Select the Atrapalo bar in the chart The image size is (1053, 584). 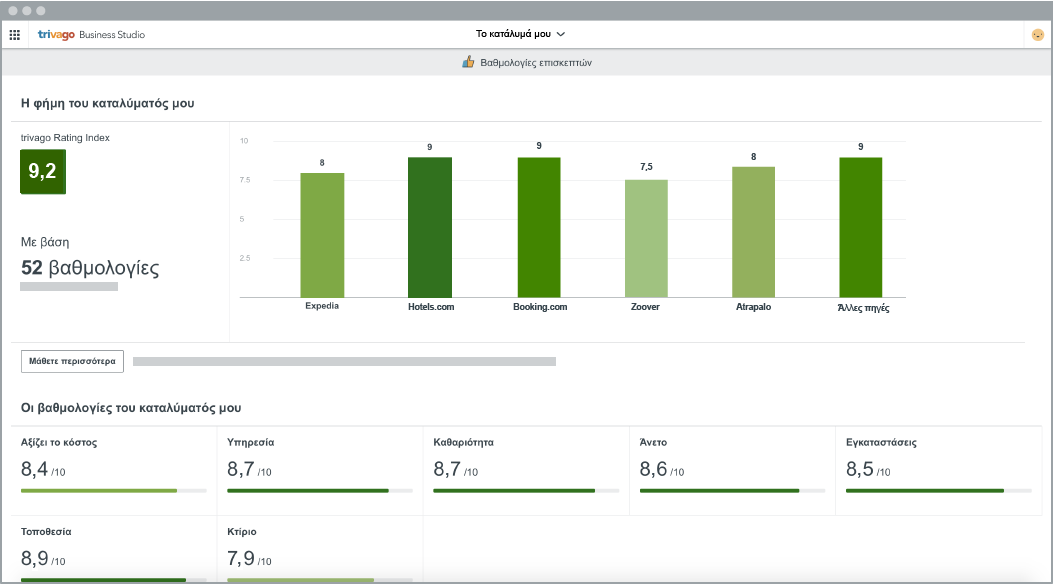[753, 232]
